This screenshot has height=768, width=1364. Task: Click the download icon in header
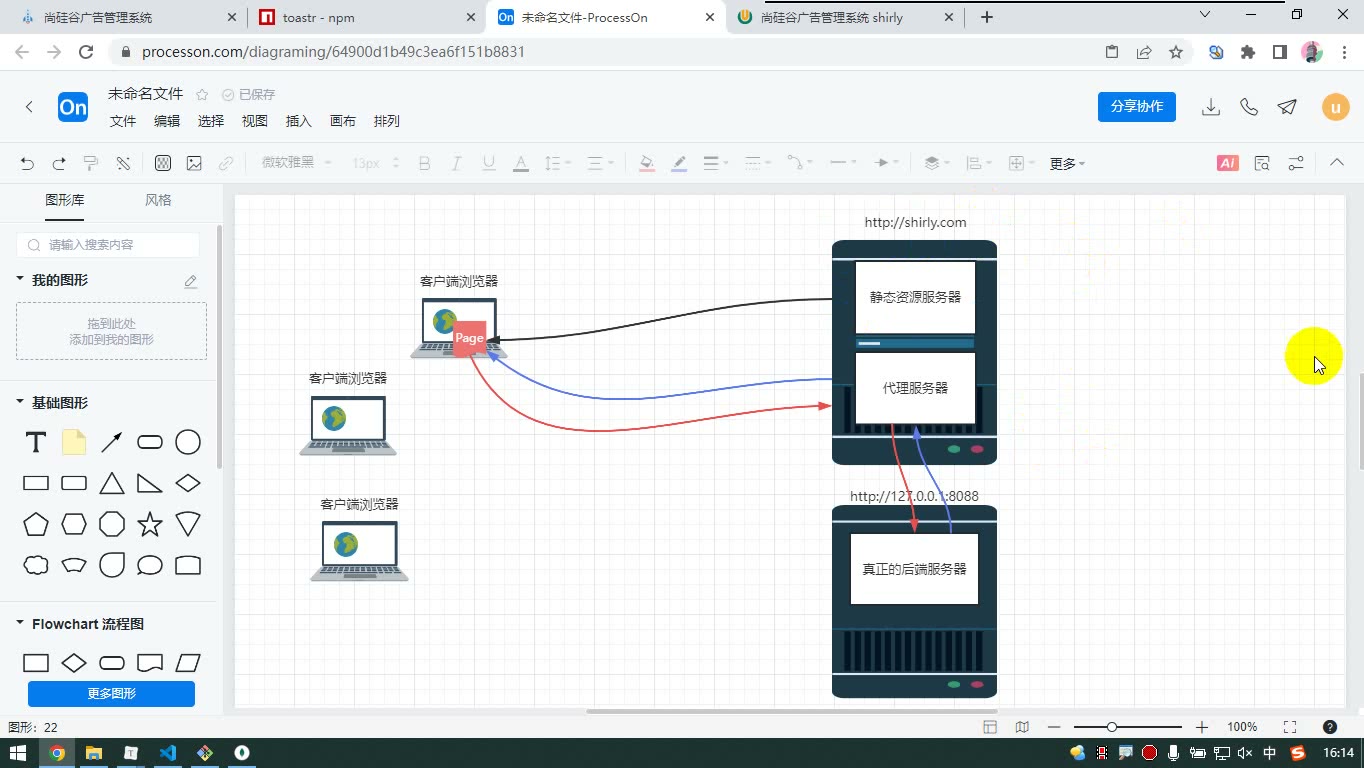click(x=1211, y=107)
